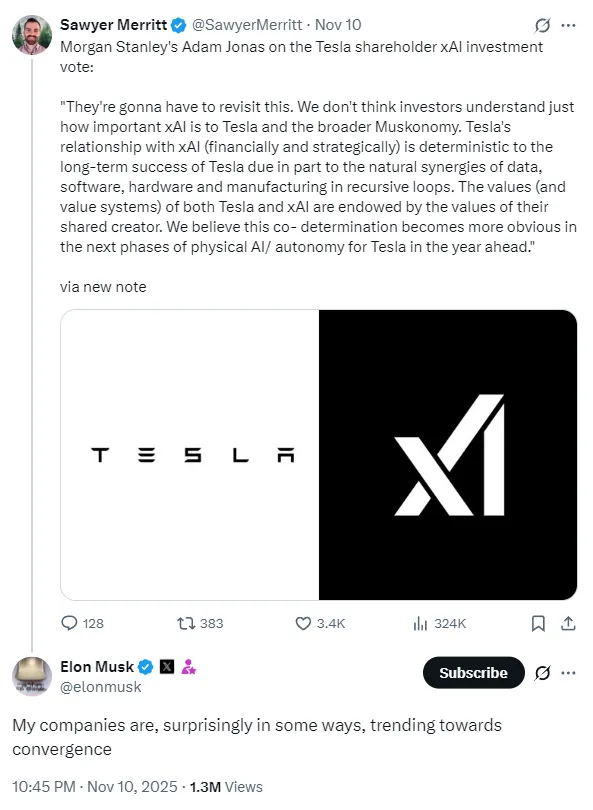Bookmark the post using the bookmark icon

[538, 623]
